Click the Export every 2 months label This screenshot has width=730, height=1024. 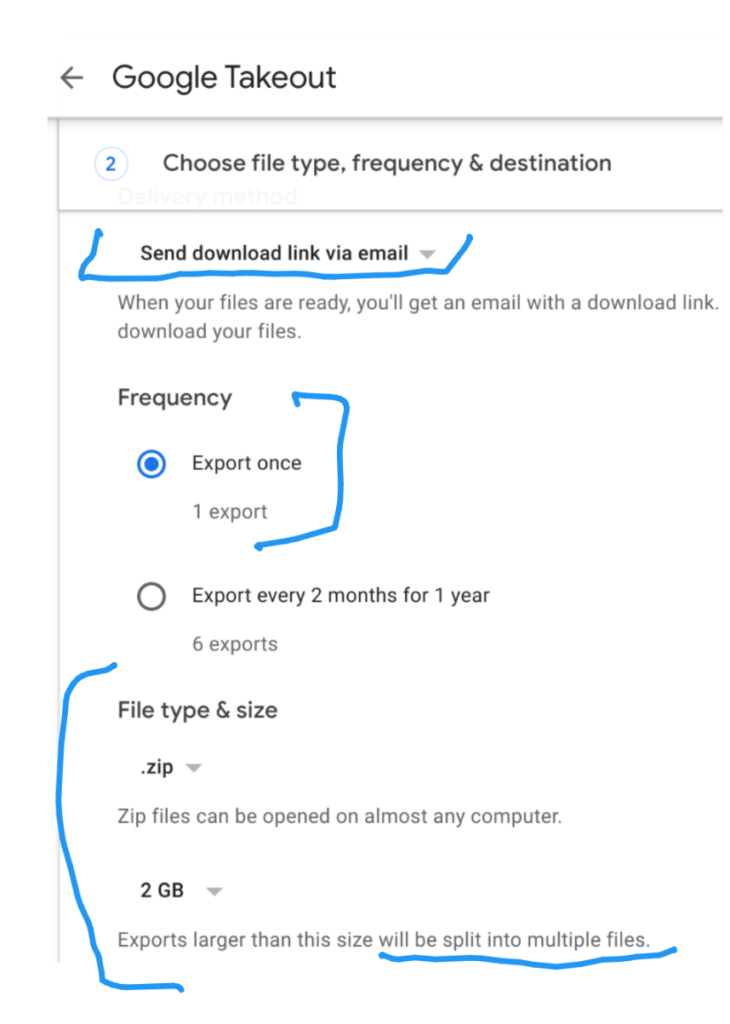click(341, 596)
